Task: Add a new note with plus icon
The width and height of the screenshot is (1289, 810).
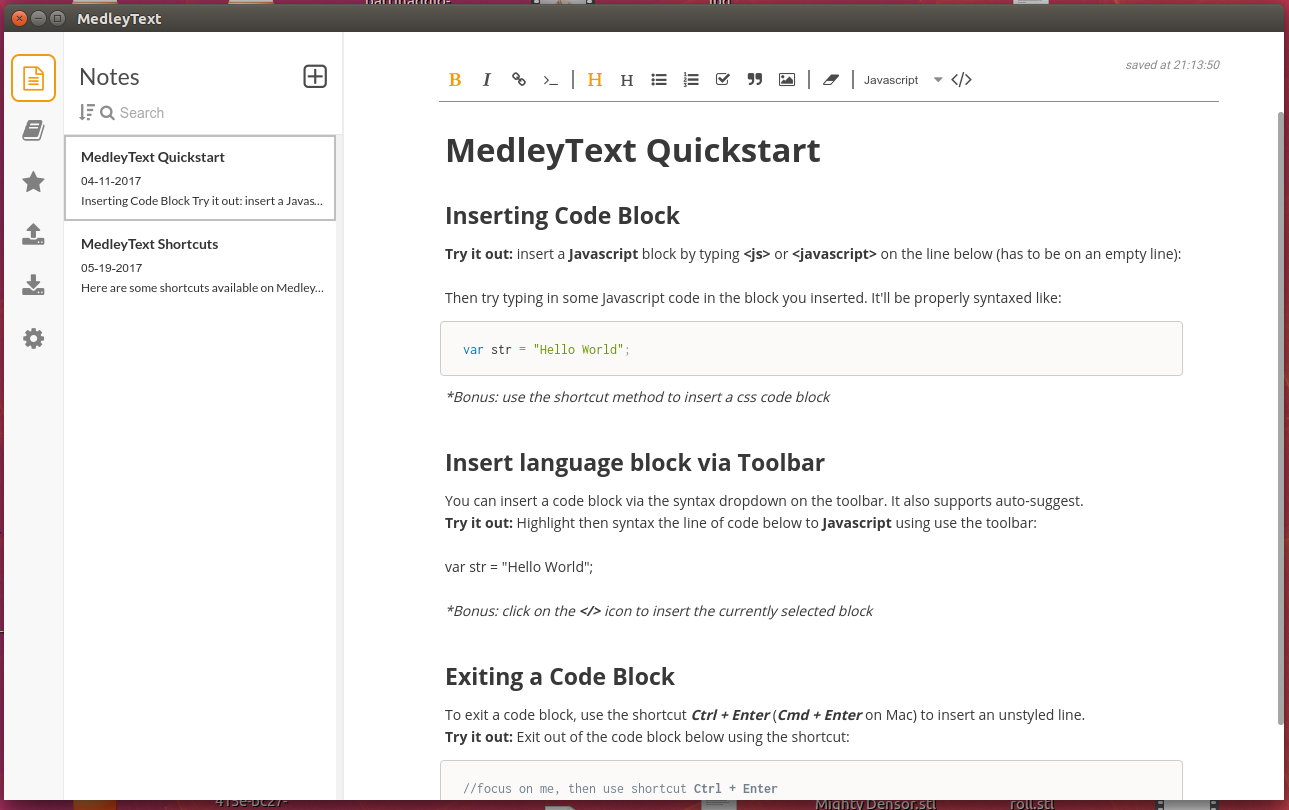Action: point(315,76)
